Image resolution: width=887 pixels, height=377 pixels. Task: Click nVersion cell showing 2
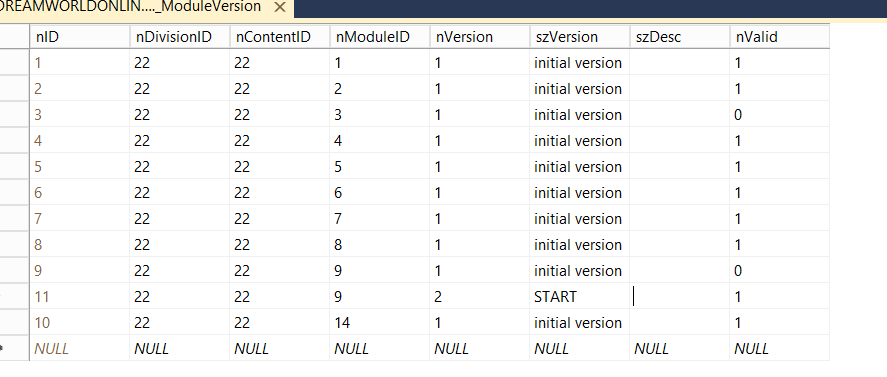(x=480, y=297)
